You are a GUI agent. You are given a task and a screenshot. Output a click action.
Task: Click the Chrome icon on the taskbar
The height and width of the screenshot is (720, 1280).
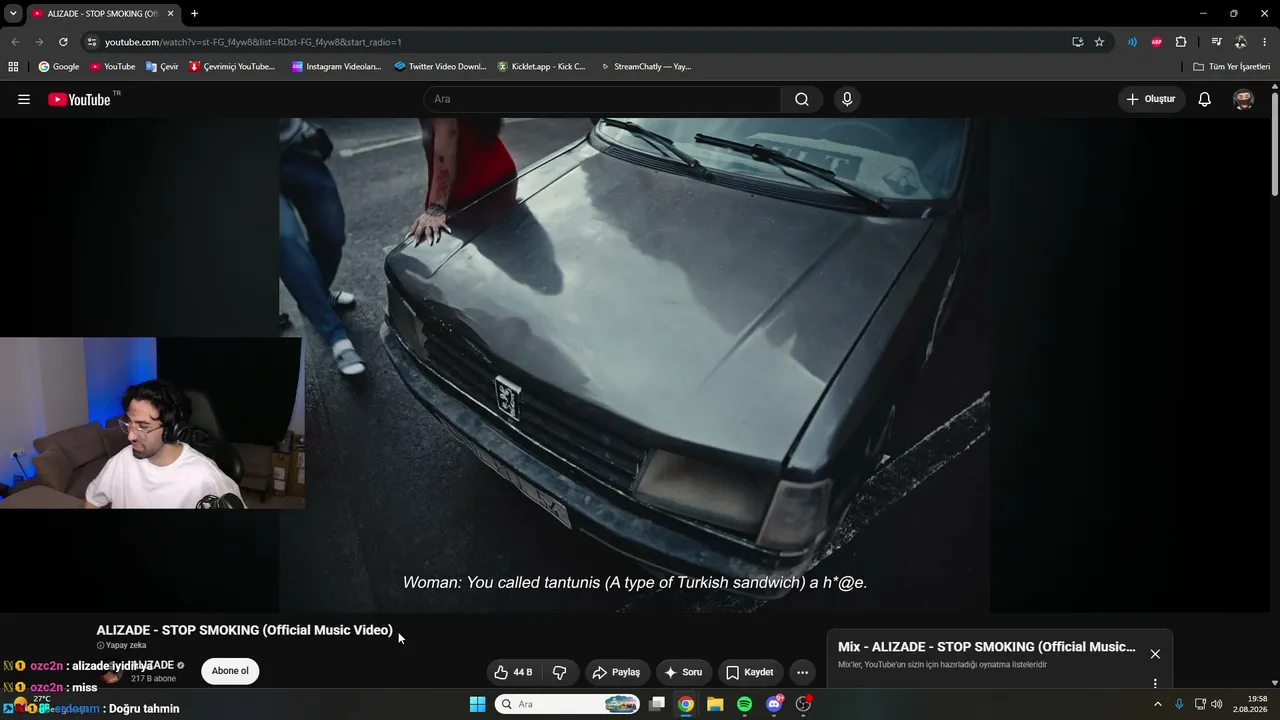[685, 704]
